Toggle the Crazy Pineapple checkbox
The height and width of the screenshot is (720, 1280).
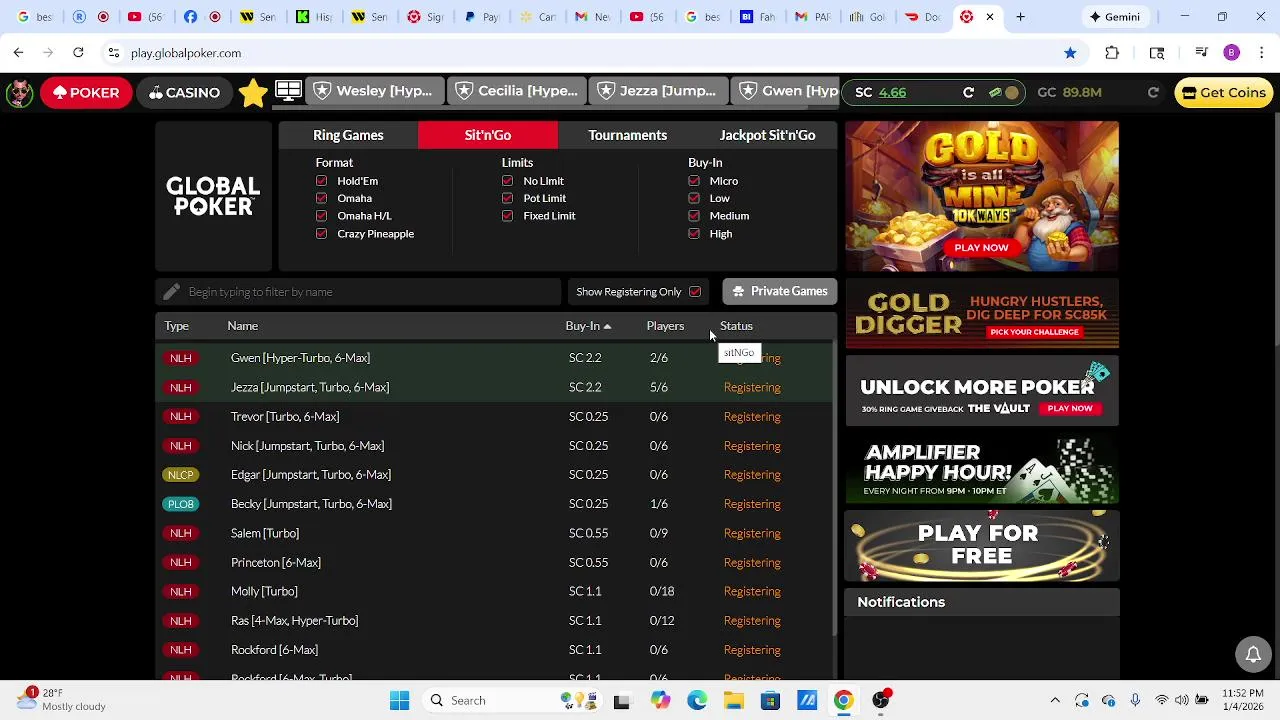click(x=321, y=234)
